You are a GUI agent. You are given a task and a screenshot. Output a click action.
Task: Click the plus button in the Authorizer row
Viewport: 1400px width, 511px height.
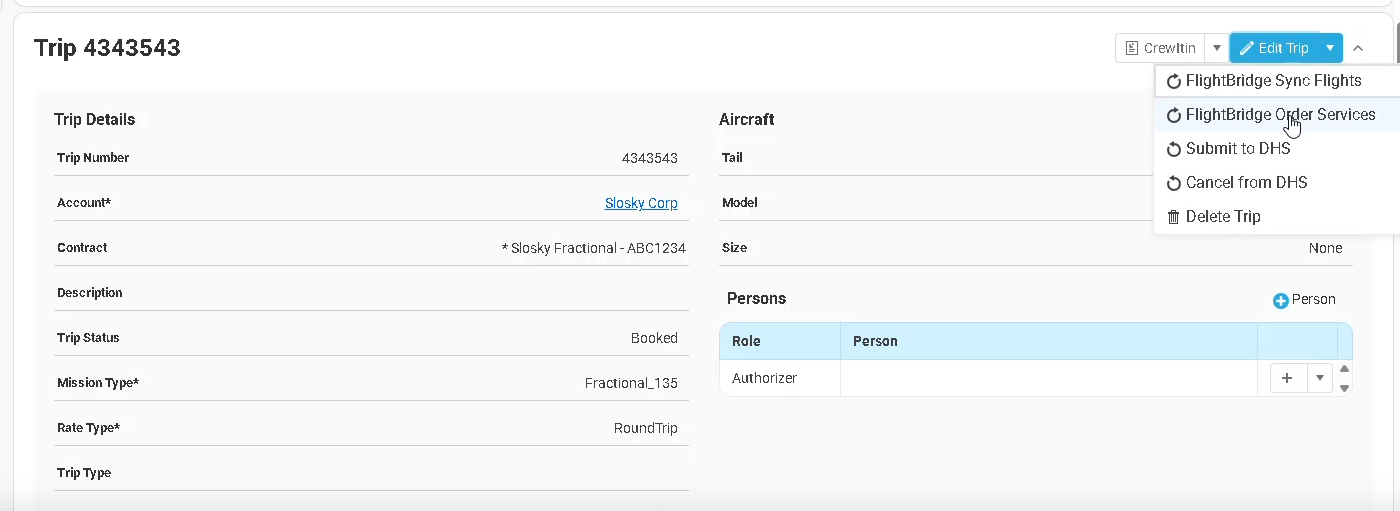[x=1287, y=378]
